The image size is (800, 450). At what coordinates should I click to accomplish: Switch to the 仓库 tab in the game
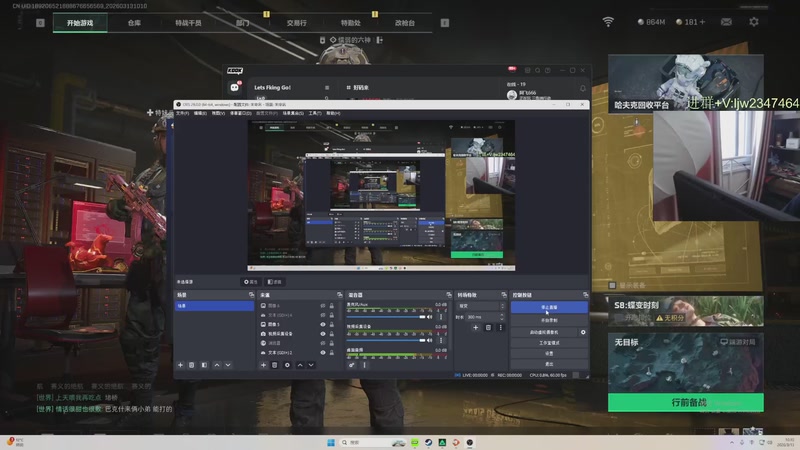(x=134, y=23)
